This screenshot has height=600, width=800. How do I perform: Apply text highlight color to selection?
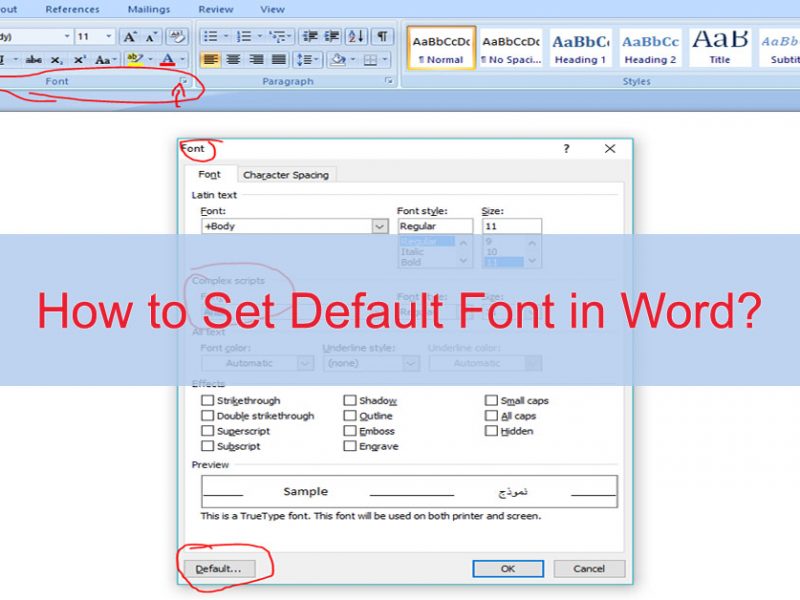point(133,58)
